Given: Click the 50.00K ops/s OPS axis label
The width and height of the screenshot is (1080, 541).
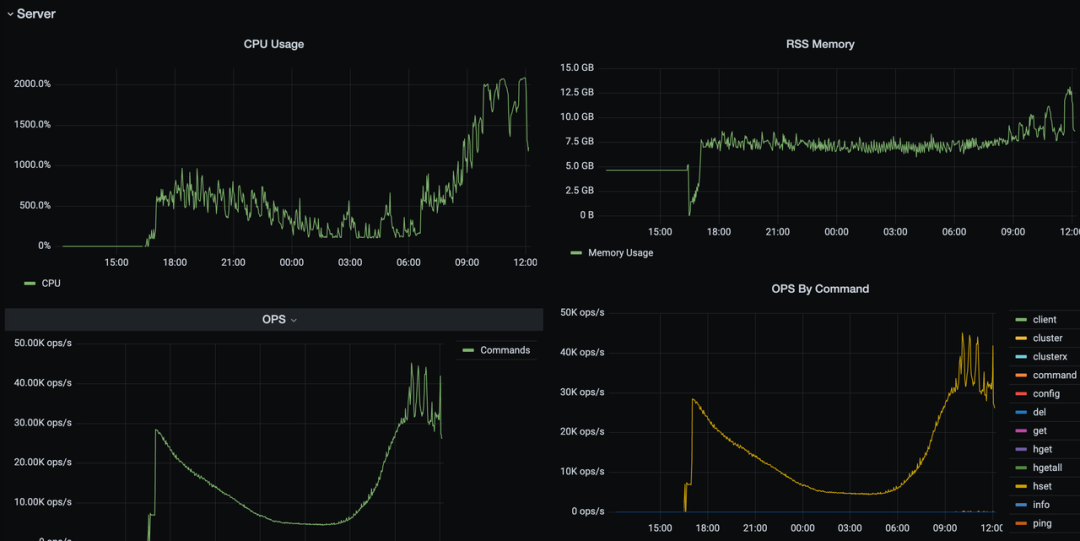Looking at the screenshot, I should pos(43,343).
